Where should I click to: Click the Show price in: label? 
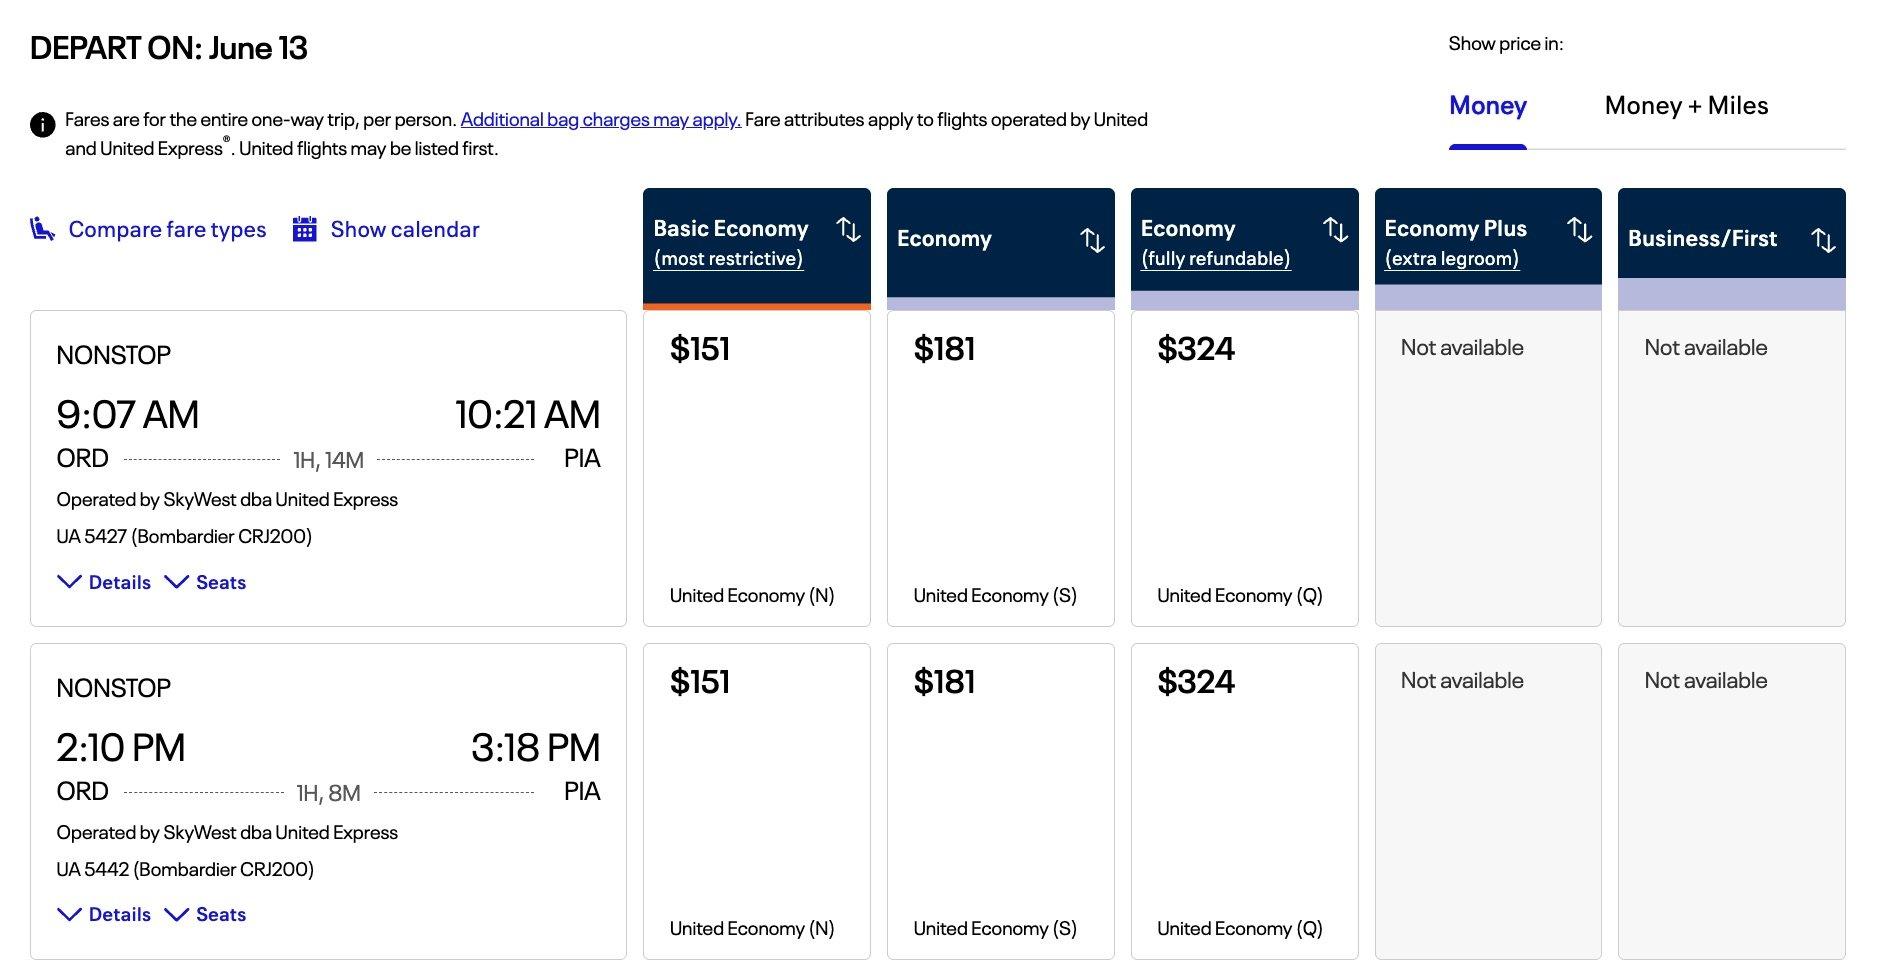(1505, 44)
